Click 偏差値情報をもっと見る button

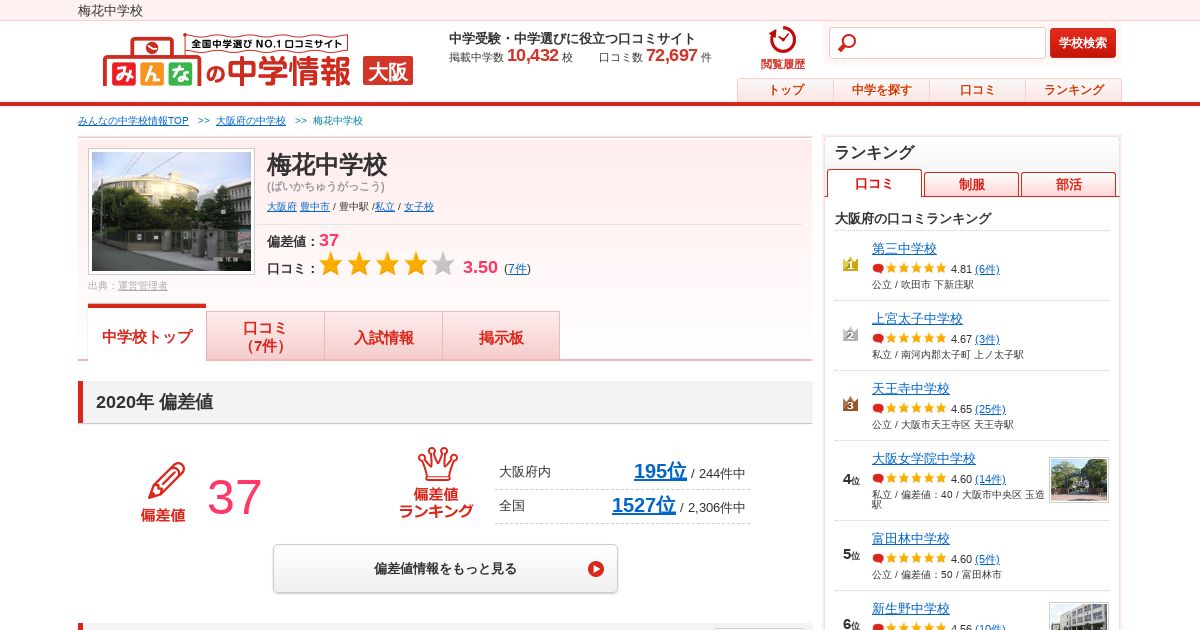445,569
